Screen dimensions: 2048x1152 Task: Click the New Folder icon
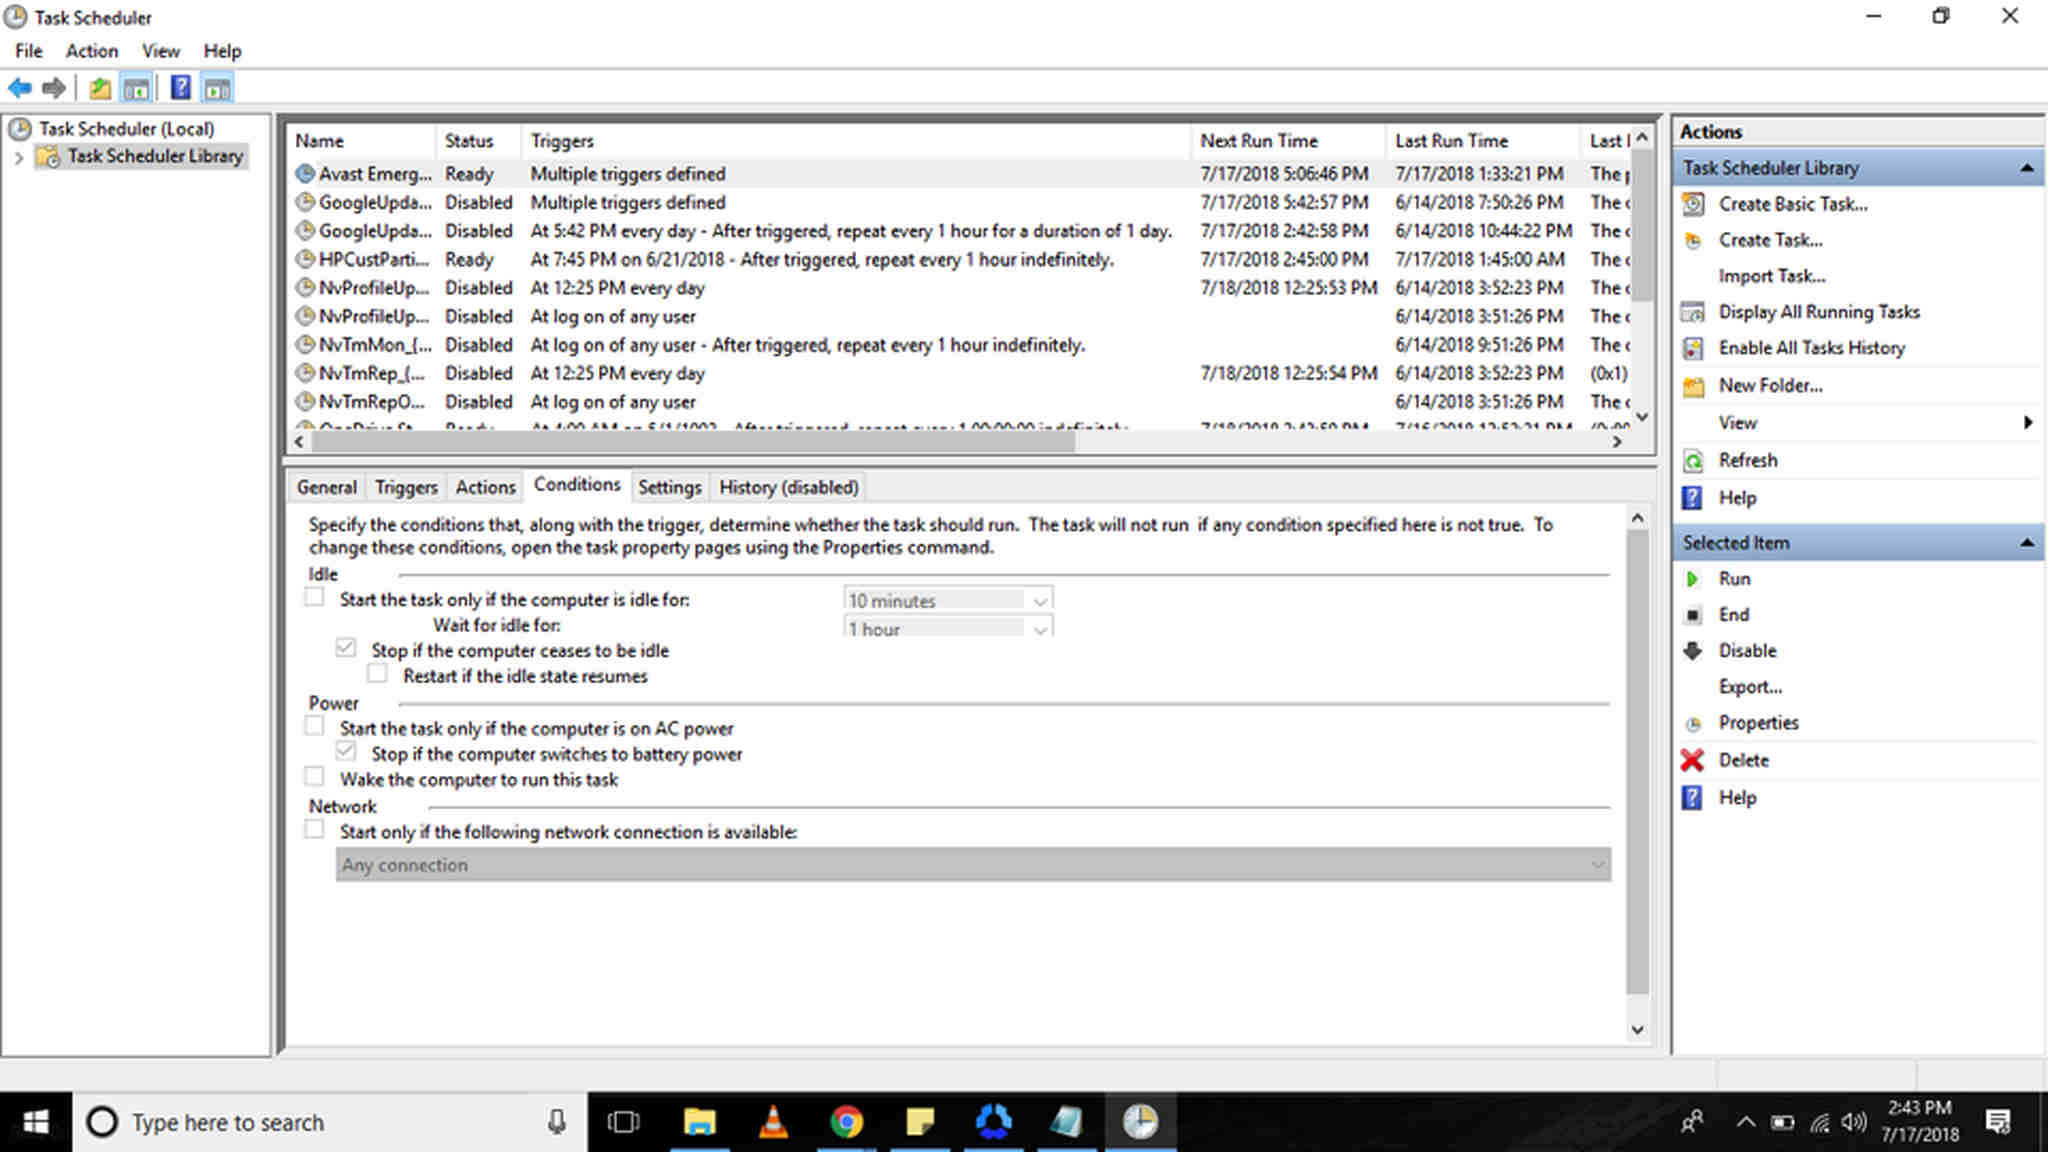point(1692,385)
